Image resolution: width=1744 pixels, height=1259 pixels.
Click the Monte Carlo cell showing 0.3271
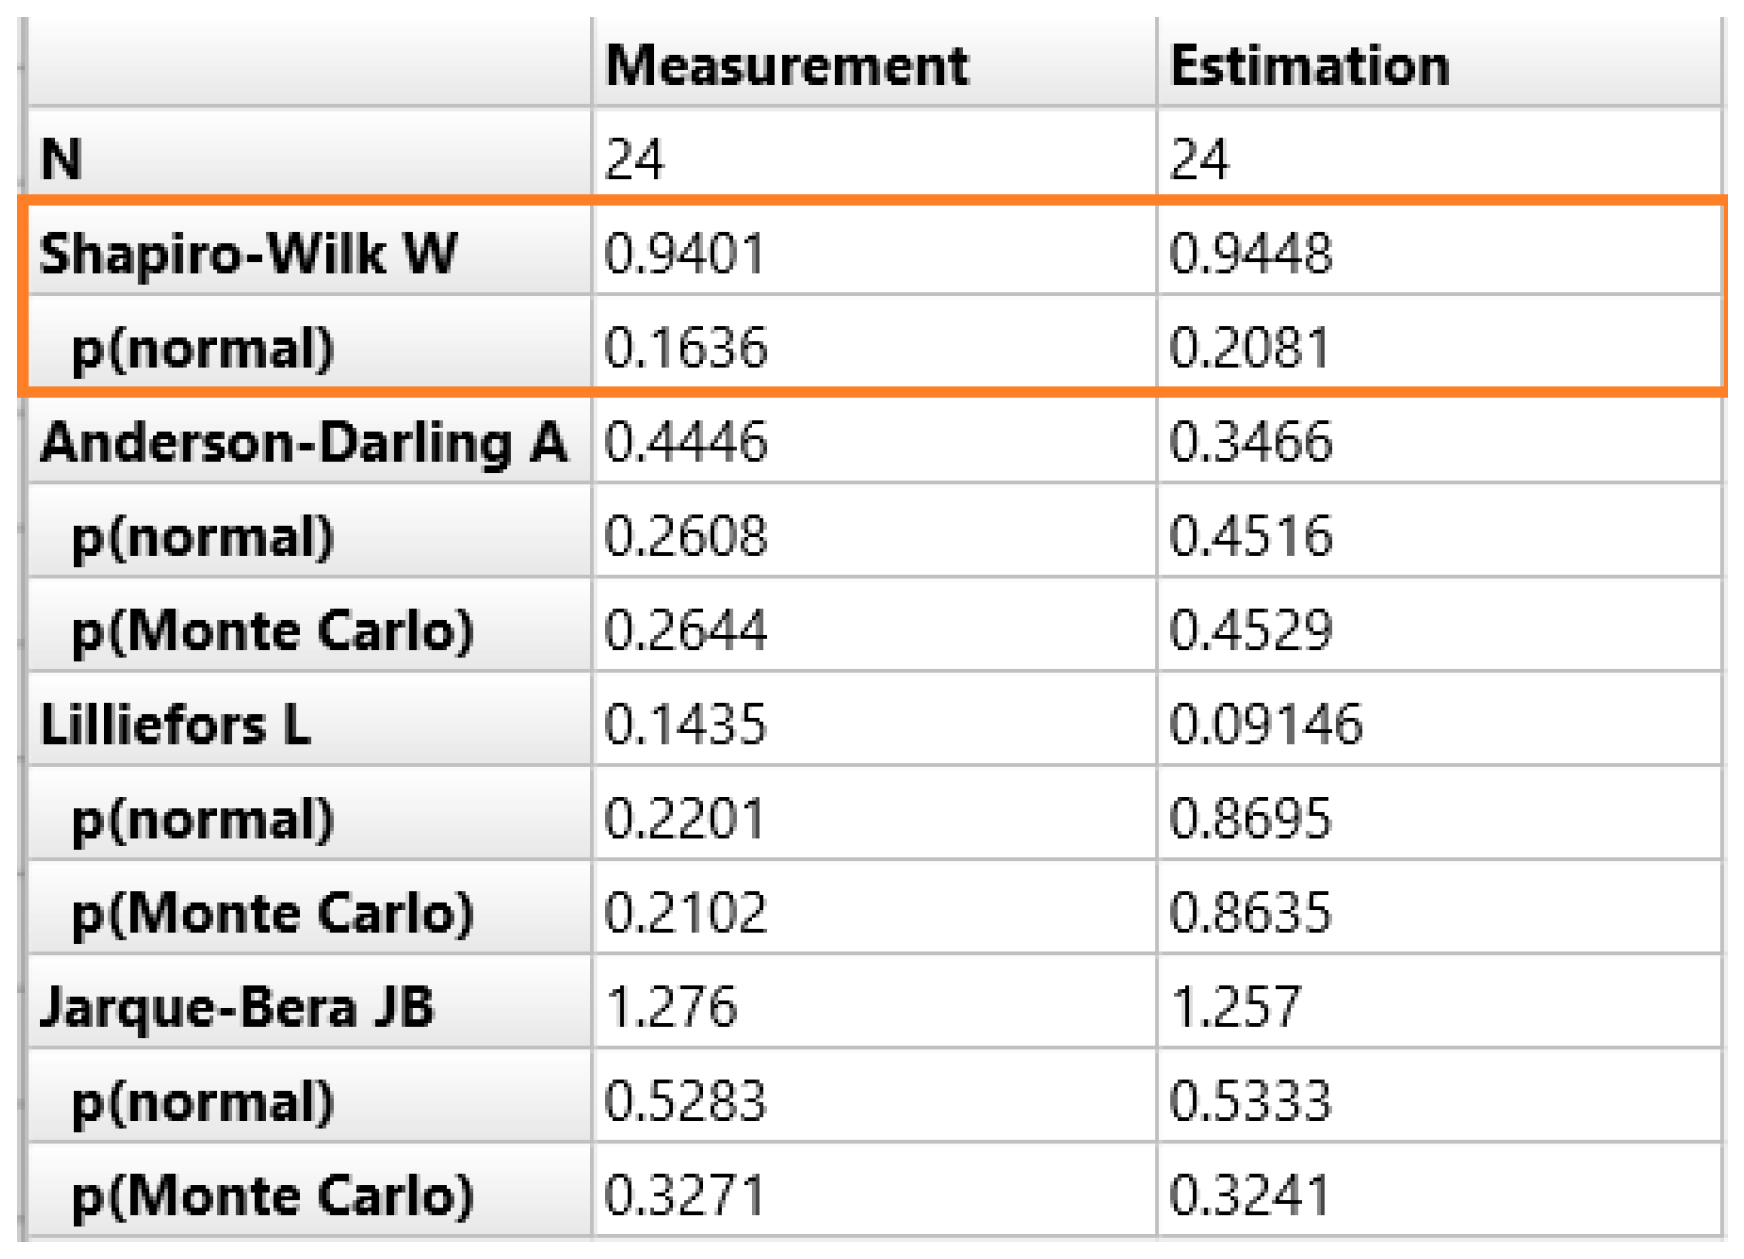click(x=685, y=1195)
